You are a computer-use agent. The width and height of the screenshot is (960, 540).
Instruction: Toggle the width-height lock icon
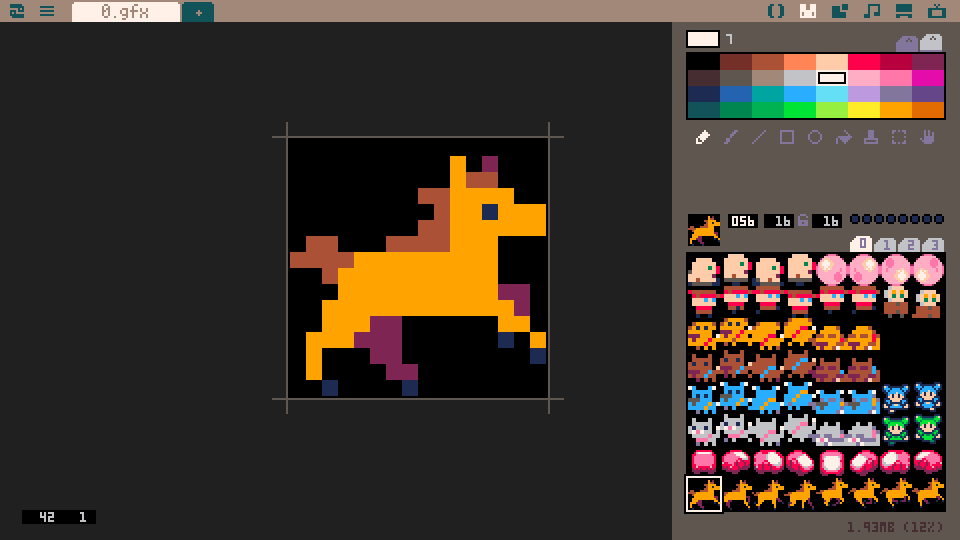(803, 221)
